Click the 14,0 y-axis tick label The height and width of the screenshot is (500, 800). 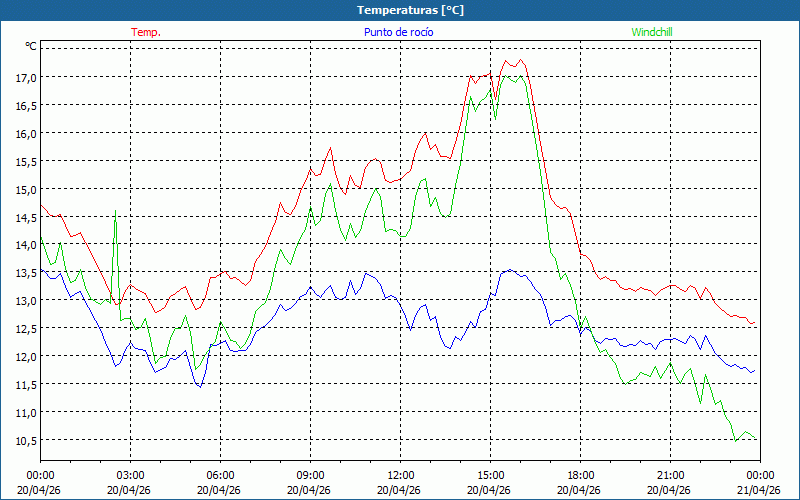point(24,245)
